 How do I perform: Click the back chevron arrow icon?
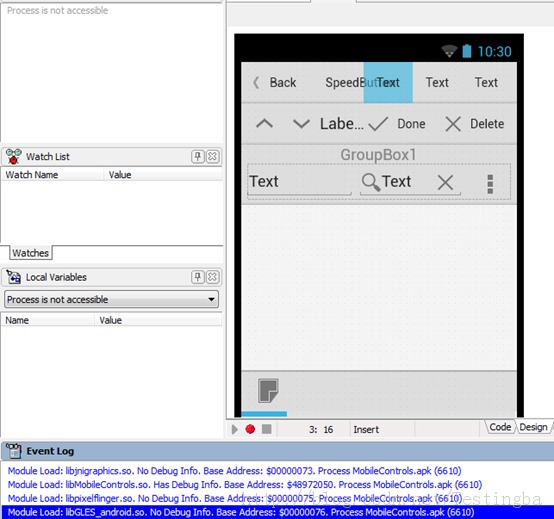point(257,83)
